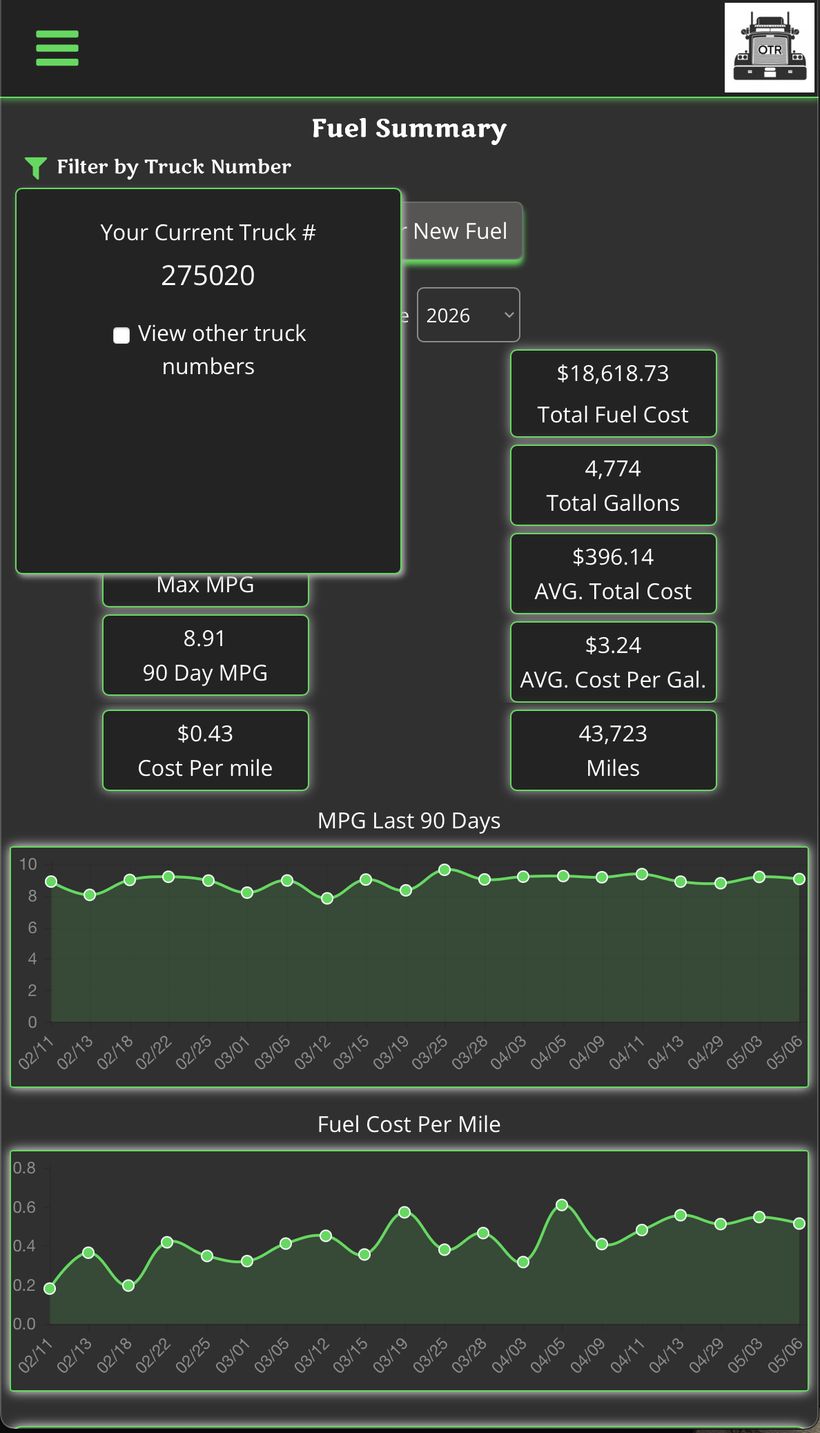This screenshot has height=1433, width=820.
Task: Click the OTR truck logo
Action: pyautogui.click(x=769, y=48)
